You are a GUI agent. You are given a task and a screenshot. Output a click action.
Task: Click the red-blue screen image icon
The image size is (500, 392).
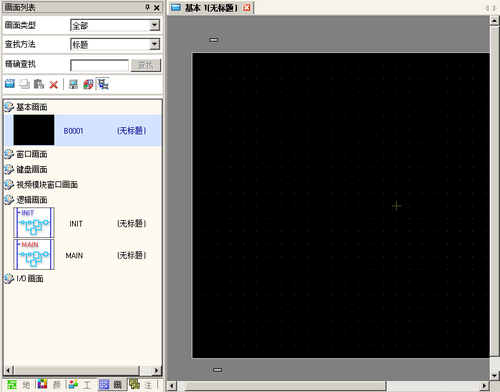[88, 84]
